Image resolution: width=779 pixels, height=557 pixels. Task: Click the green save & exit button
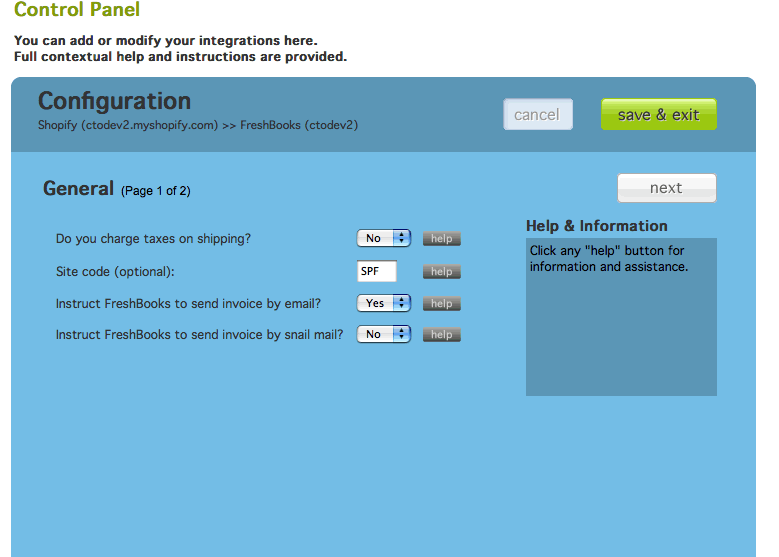click(x=658, y=114)
